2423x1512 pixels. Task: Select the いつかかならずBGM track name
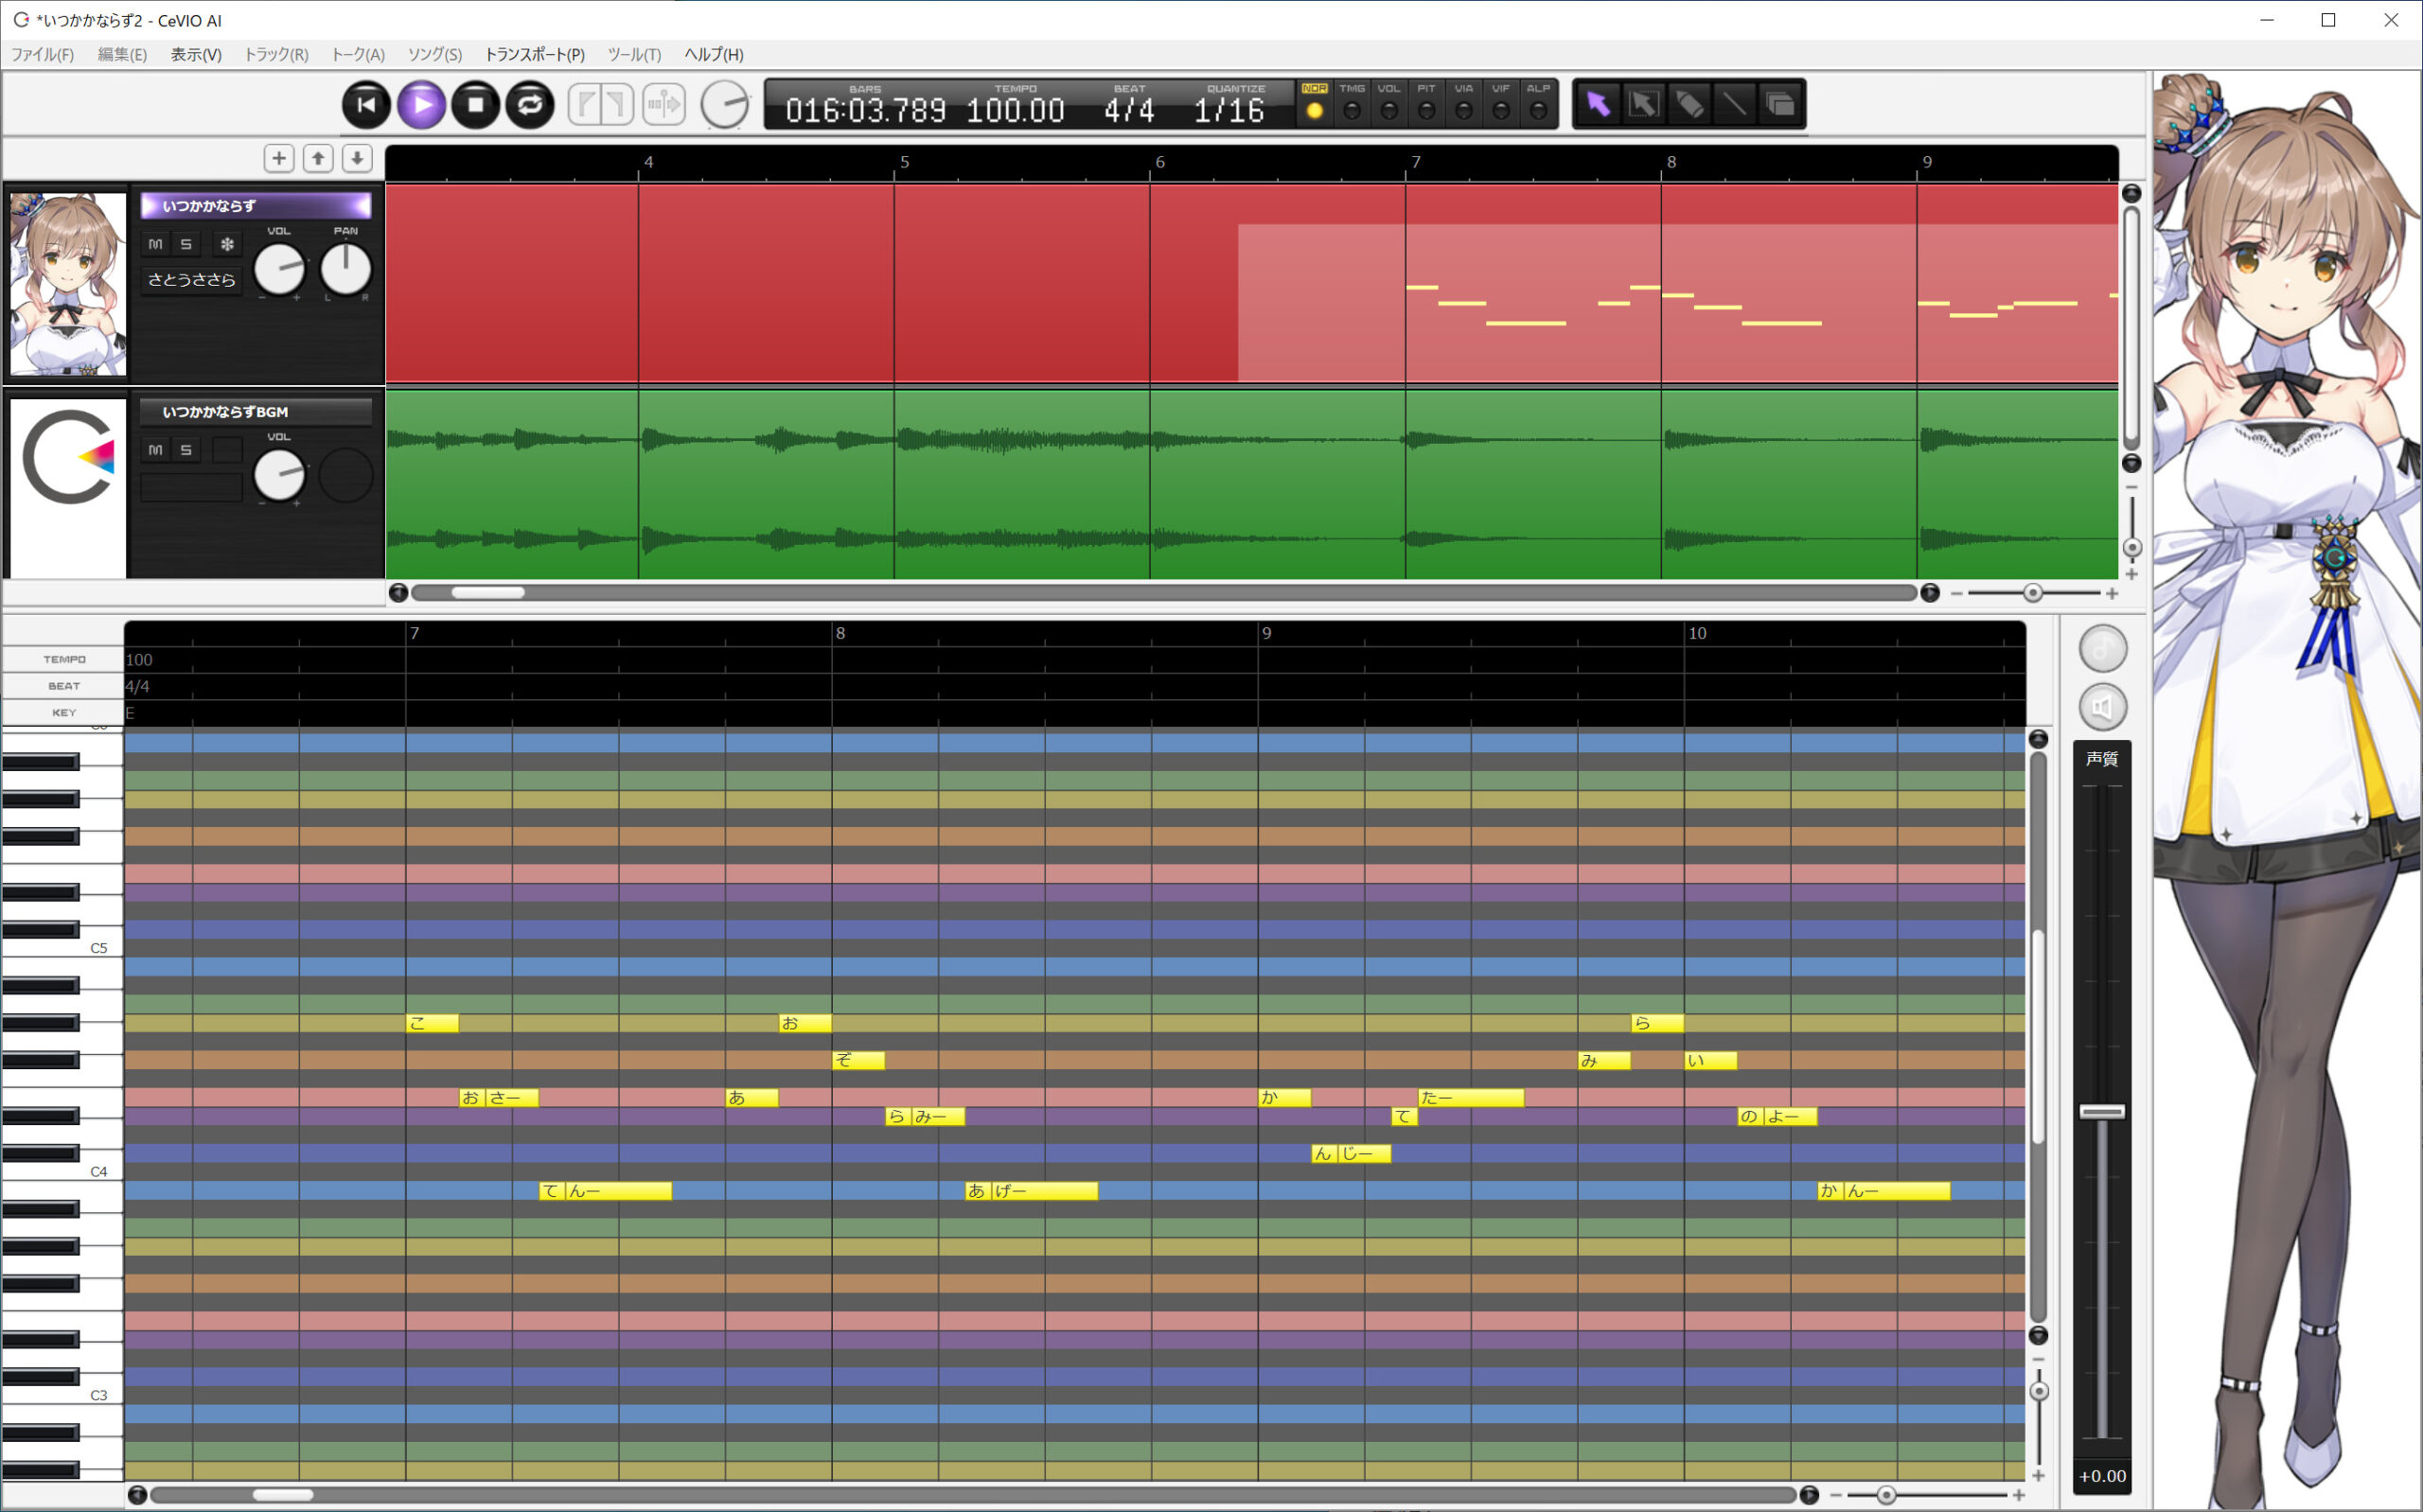point(256,411)
